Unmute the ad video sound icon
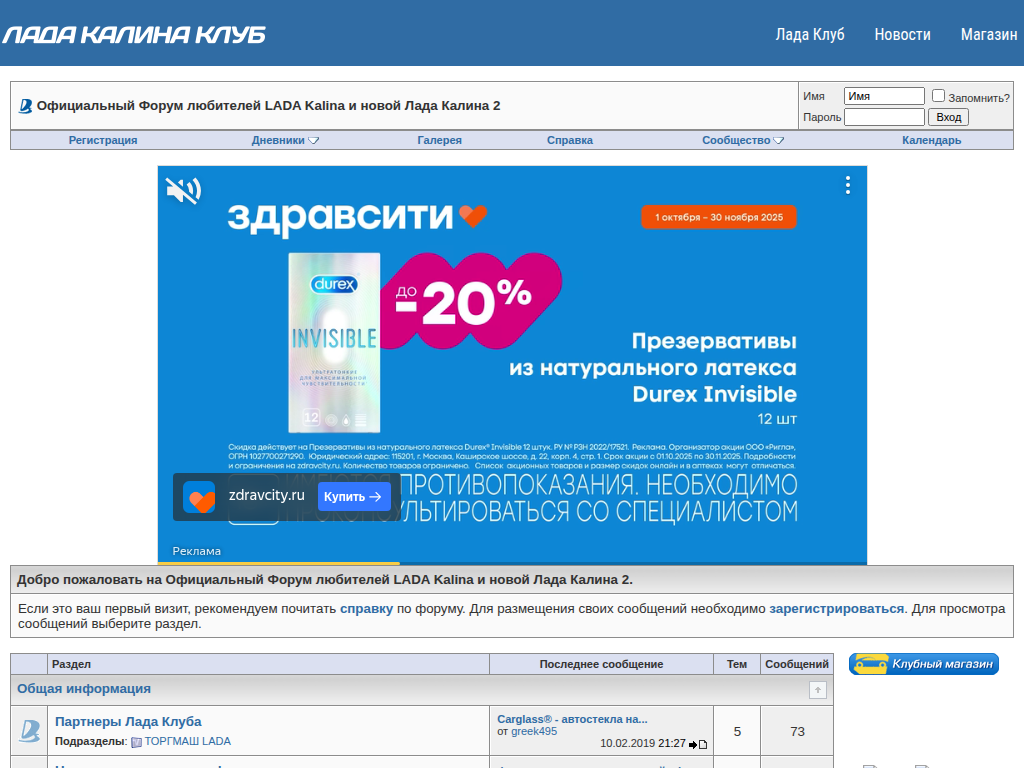Screen dimensions: 1024x768 click(x=184, y=191)
